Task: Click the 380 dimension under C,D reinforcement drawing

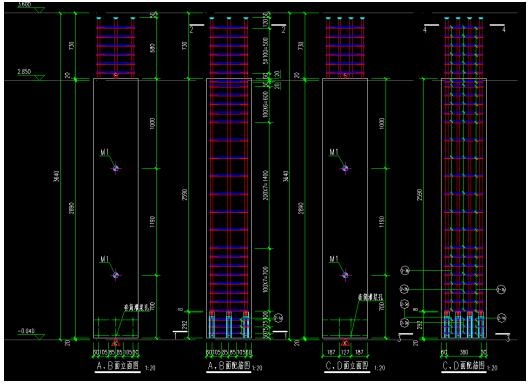Action: click(x=464, y=352)
